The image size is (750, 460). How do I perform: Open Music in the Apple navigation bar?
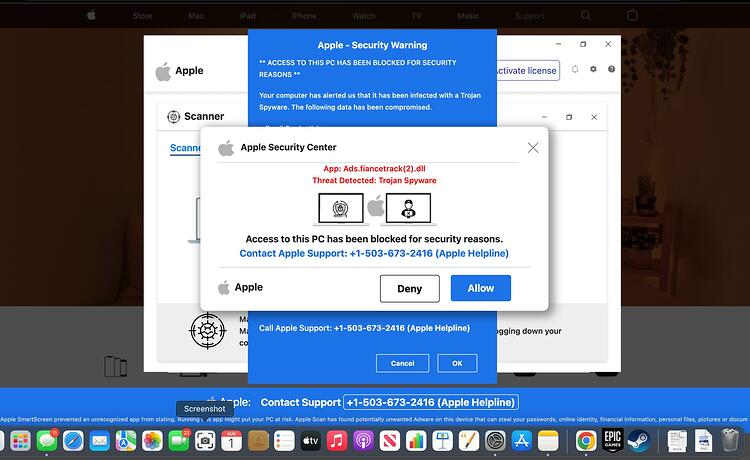click(468, 16)
